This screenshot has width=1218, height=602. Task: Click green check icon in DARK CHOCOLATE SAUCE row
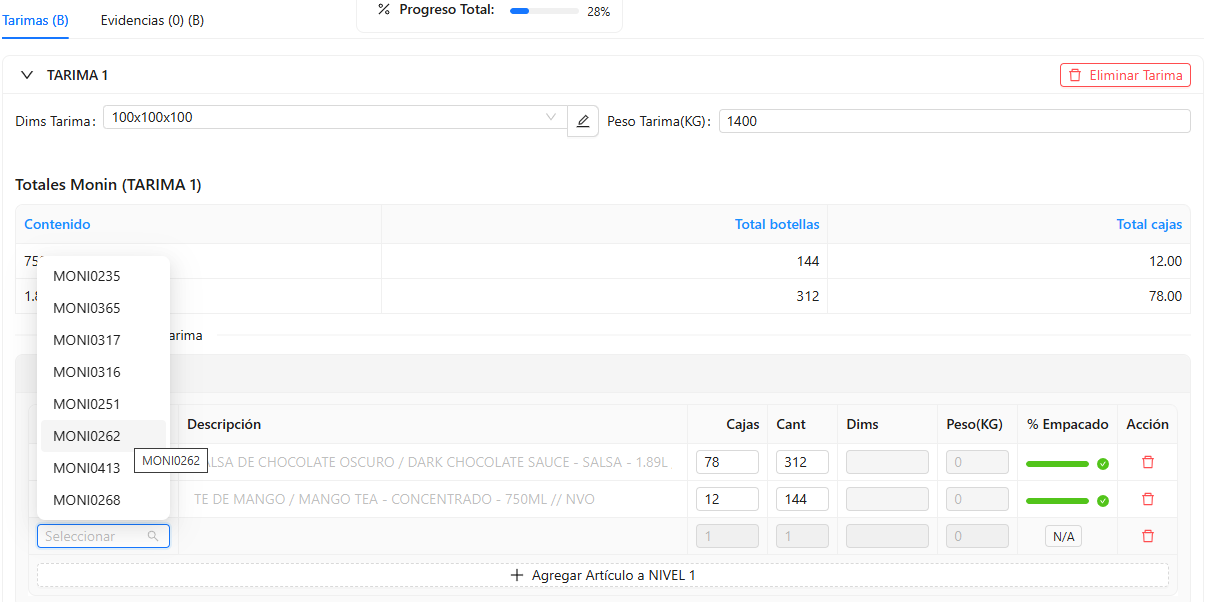[x=1103, y=463]
